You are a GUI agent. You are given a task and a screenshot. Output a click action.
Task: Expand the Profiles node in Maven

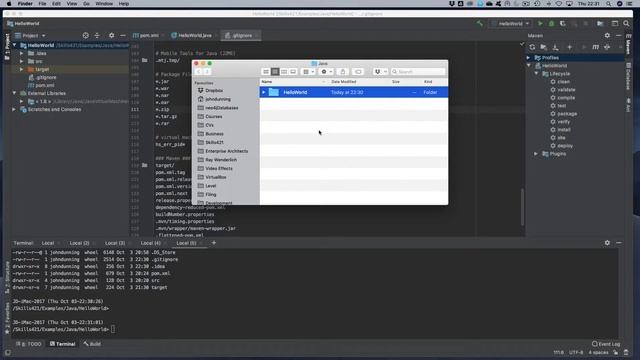click(x=529, y=58)
